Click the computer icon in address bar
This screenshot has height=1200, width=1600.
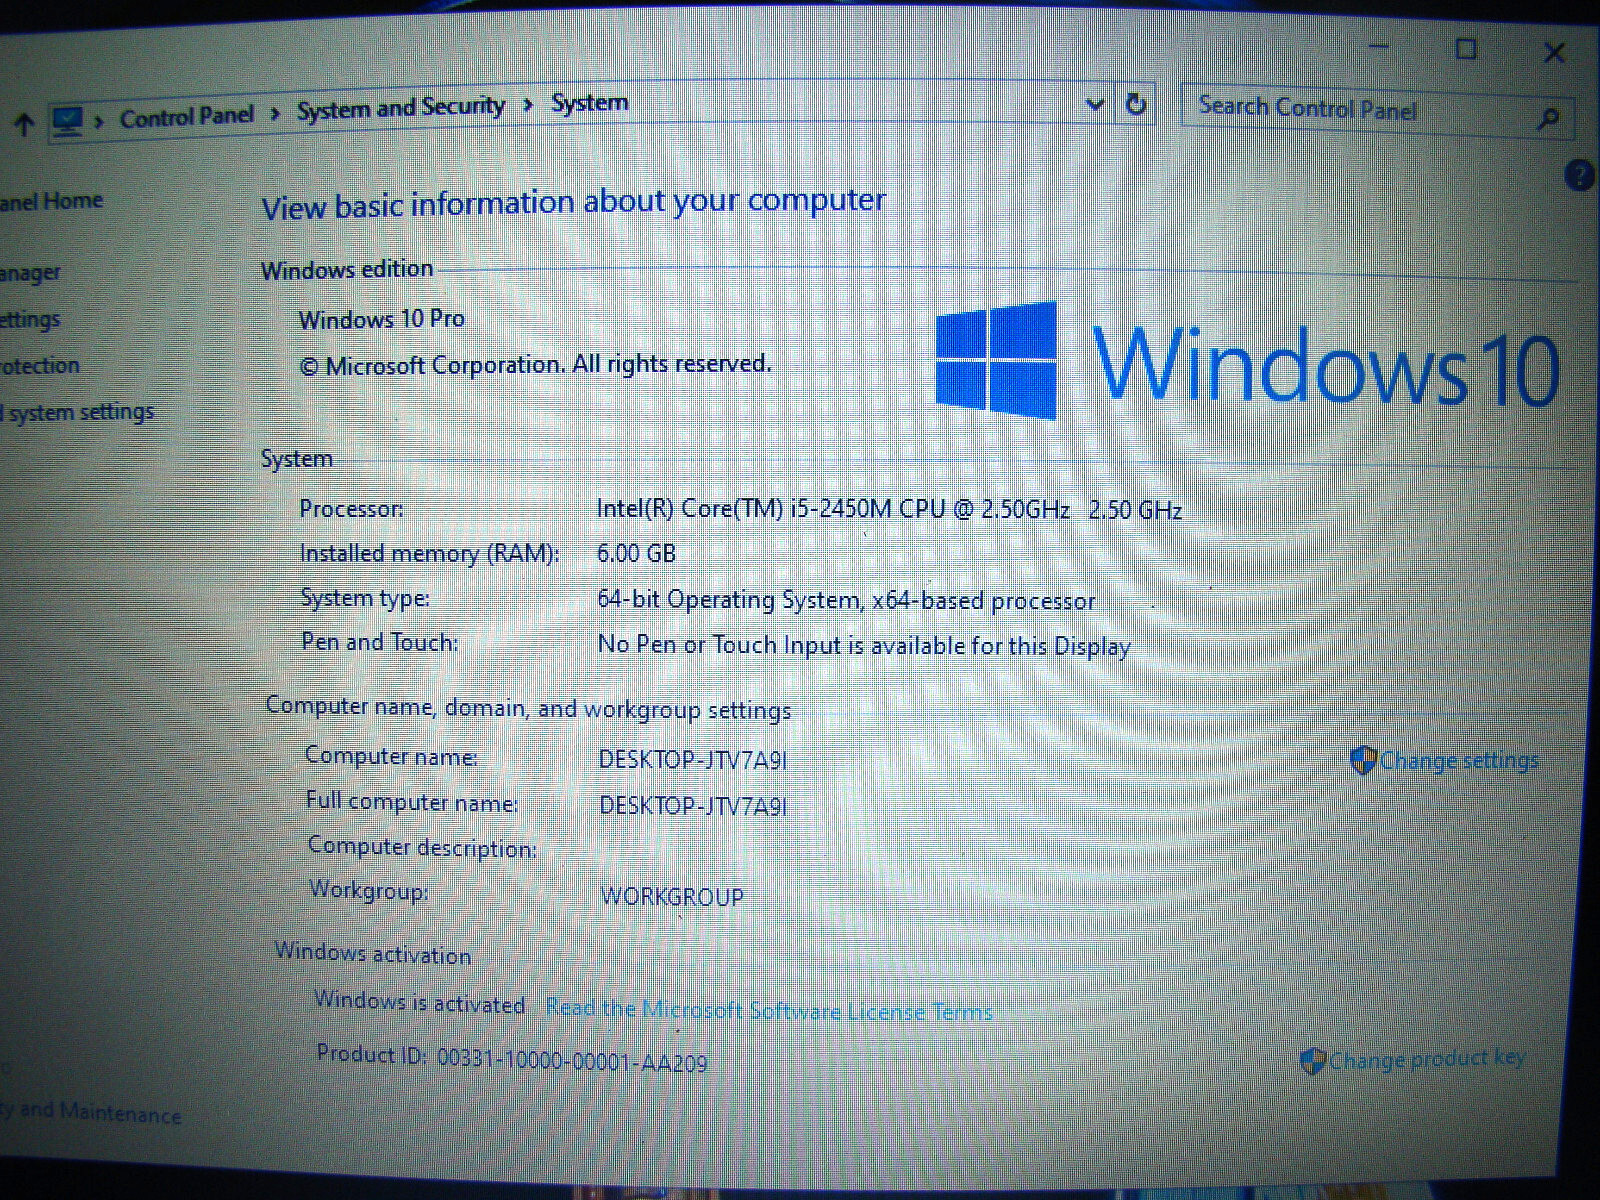[67, 122]
